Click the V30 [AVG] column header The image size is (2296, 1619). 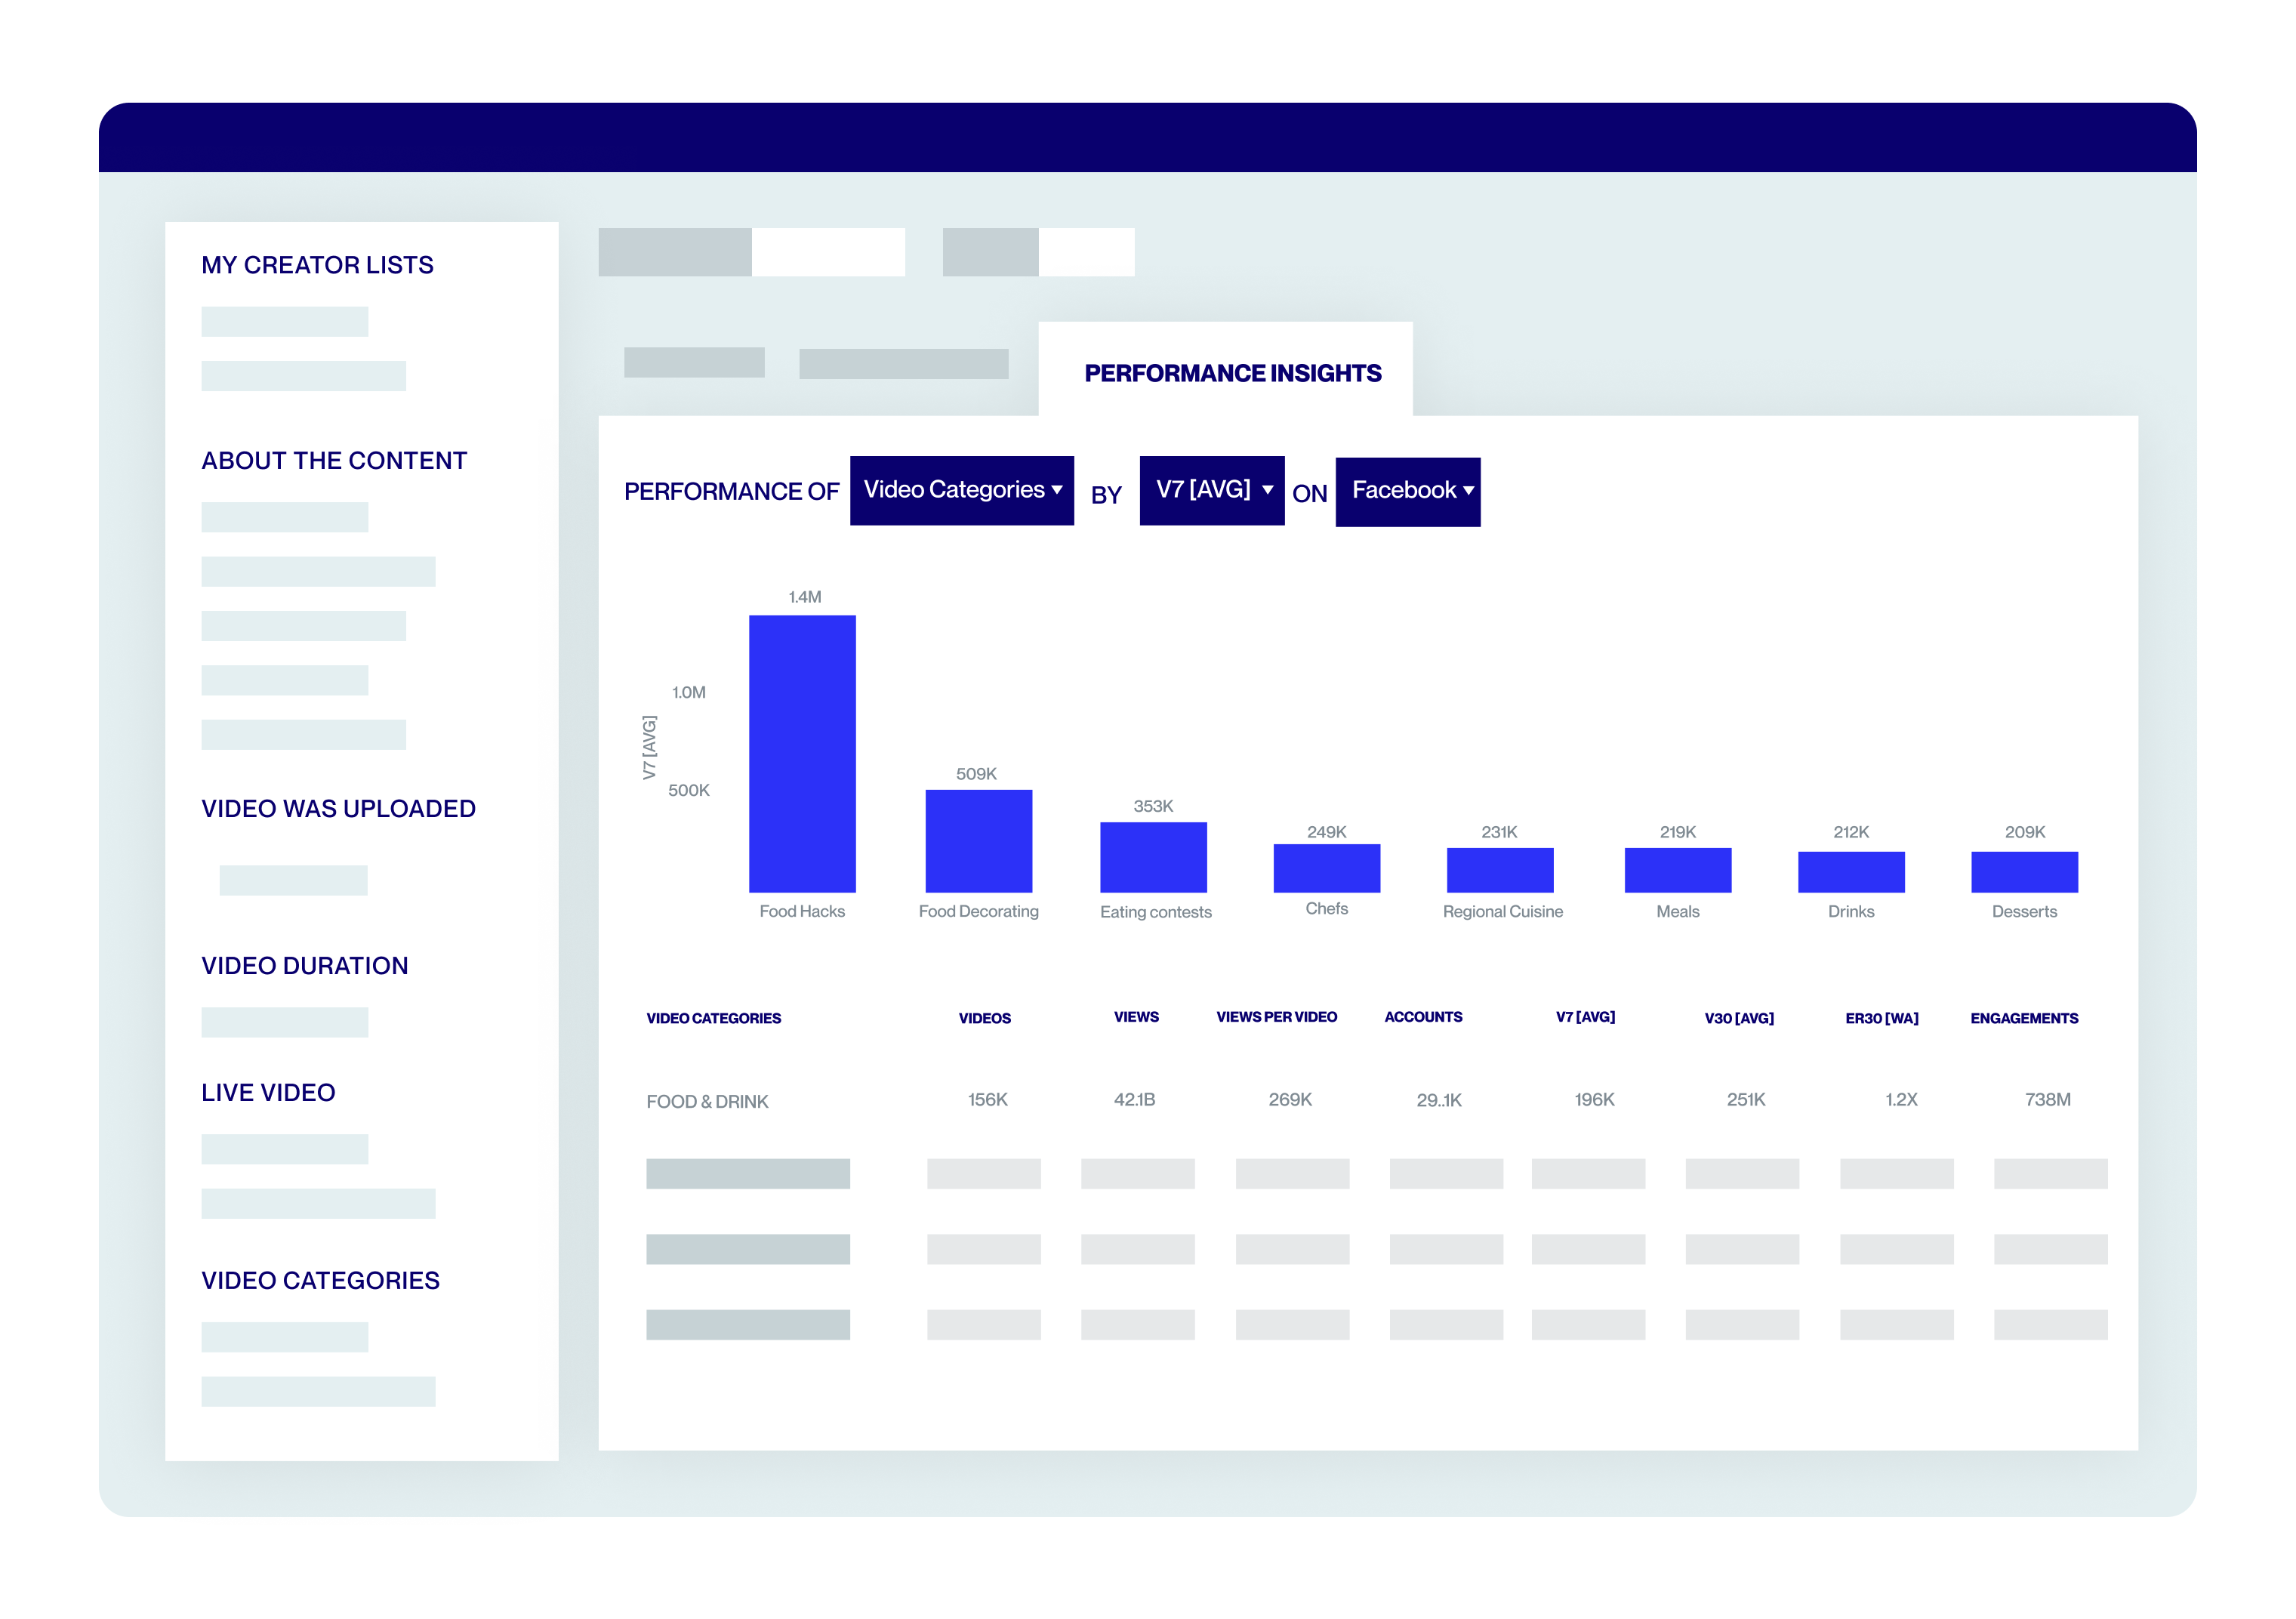1739,1018
